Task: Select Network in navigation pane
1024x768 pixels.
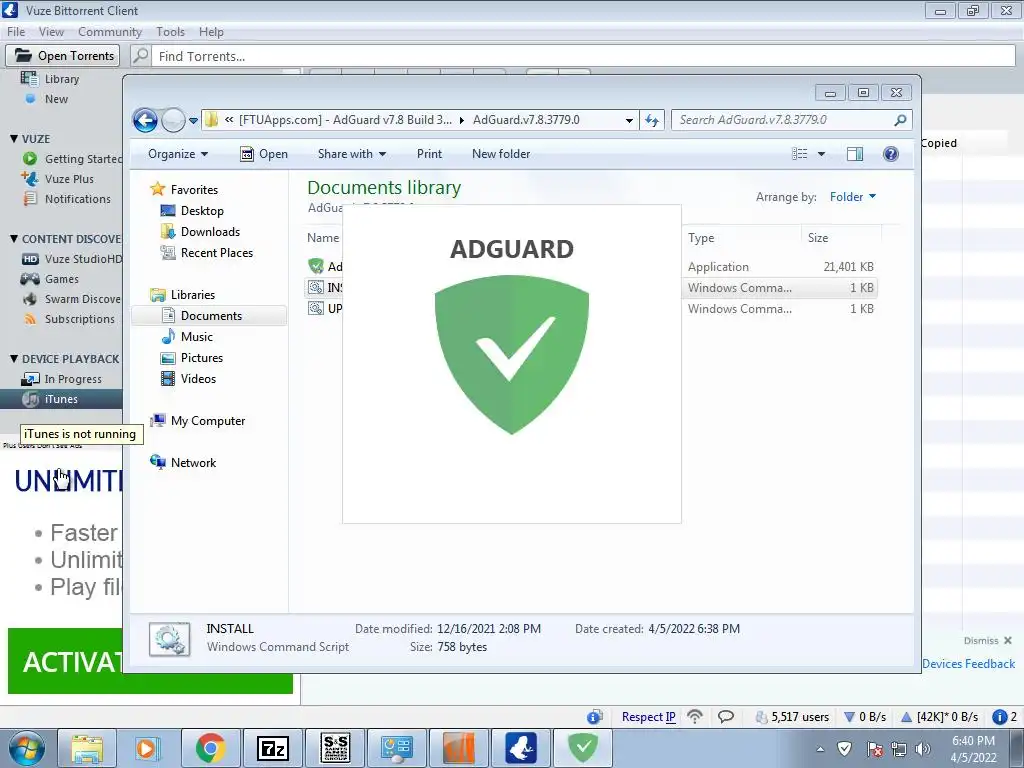Action: click(x=184, y=463)
